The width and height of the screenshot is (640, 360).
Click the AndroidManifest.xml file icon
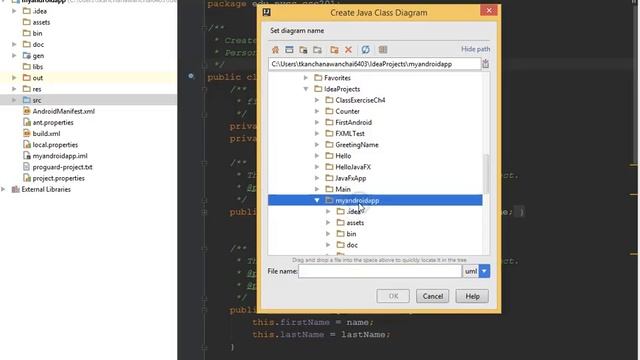27,111
